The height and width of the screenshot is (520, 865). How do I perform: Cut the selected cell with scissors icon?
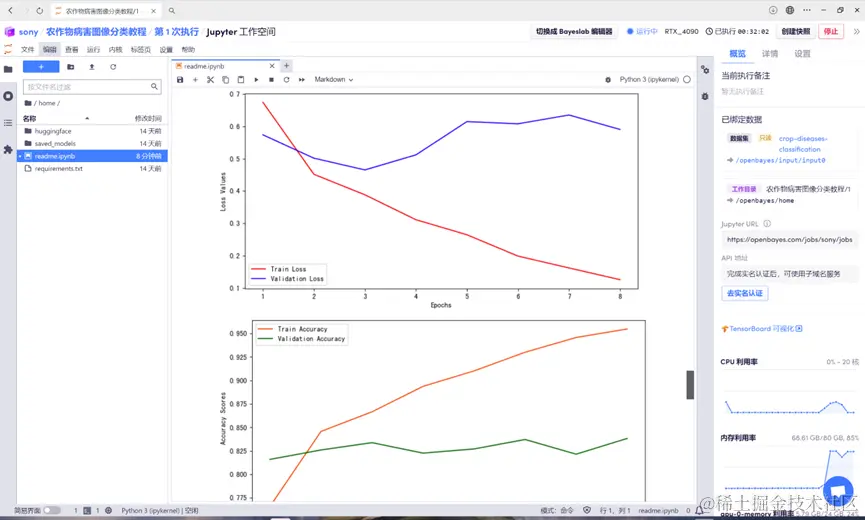pos(210,79)
